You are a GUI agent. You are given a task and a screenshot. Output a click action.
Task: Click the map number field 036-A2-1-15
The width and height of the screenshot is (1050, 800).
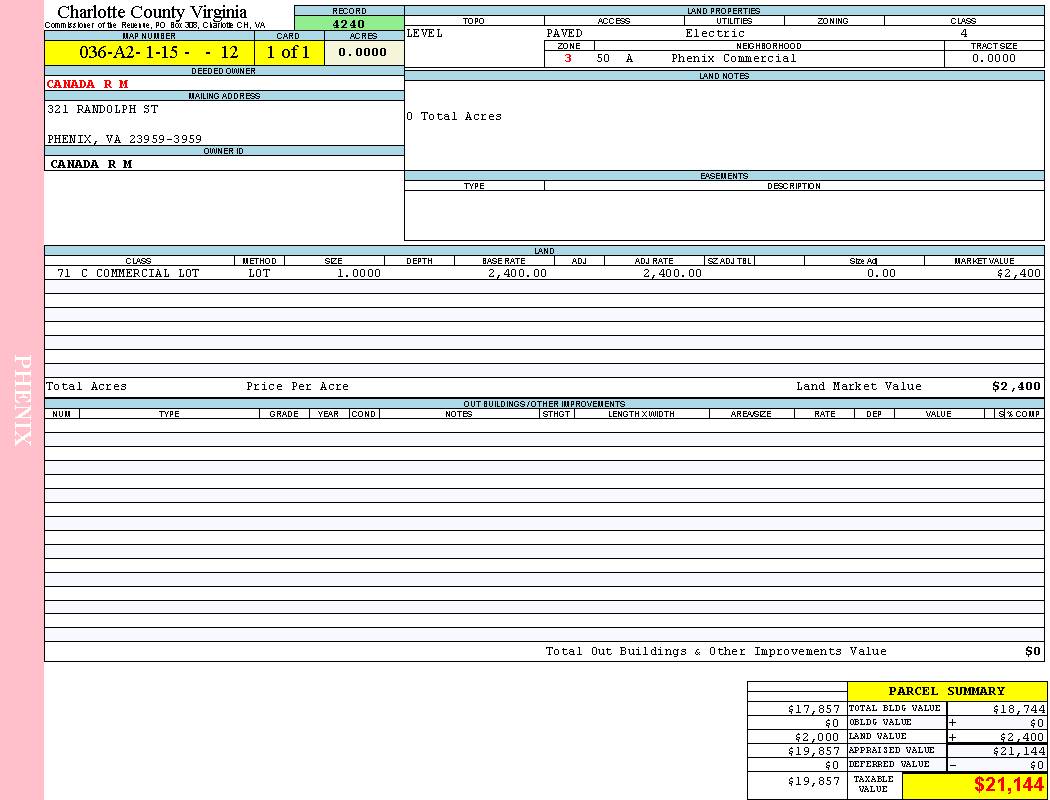pyautogui.click(x=149, y=53)
